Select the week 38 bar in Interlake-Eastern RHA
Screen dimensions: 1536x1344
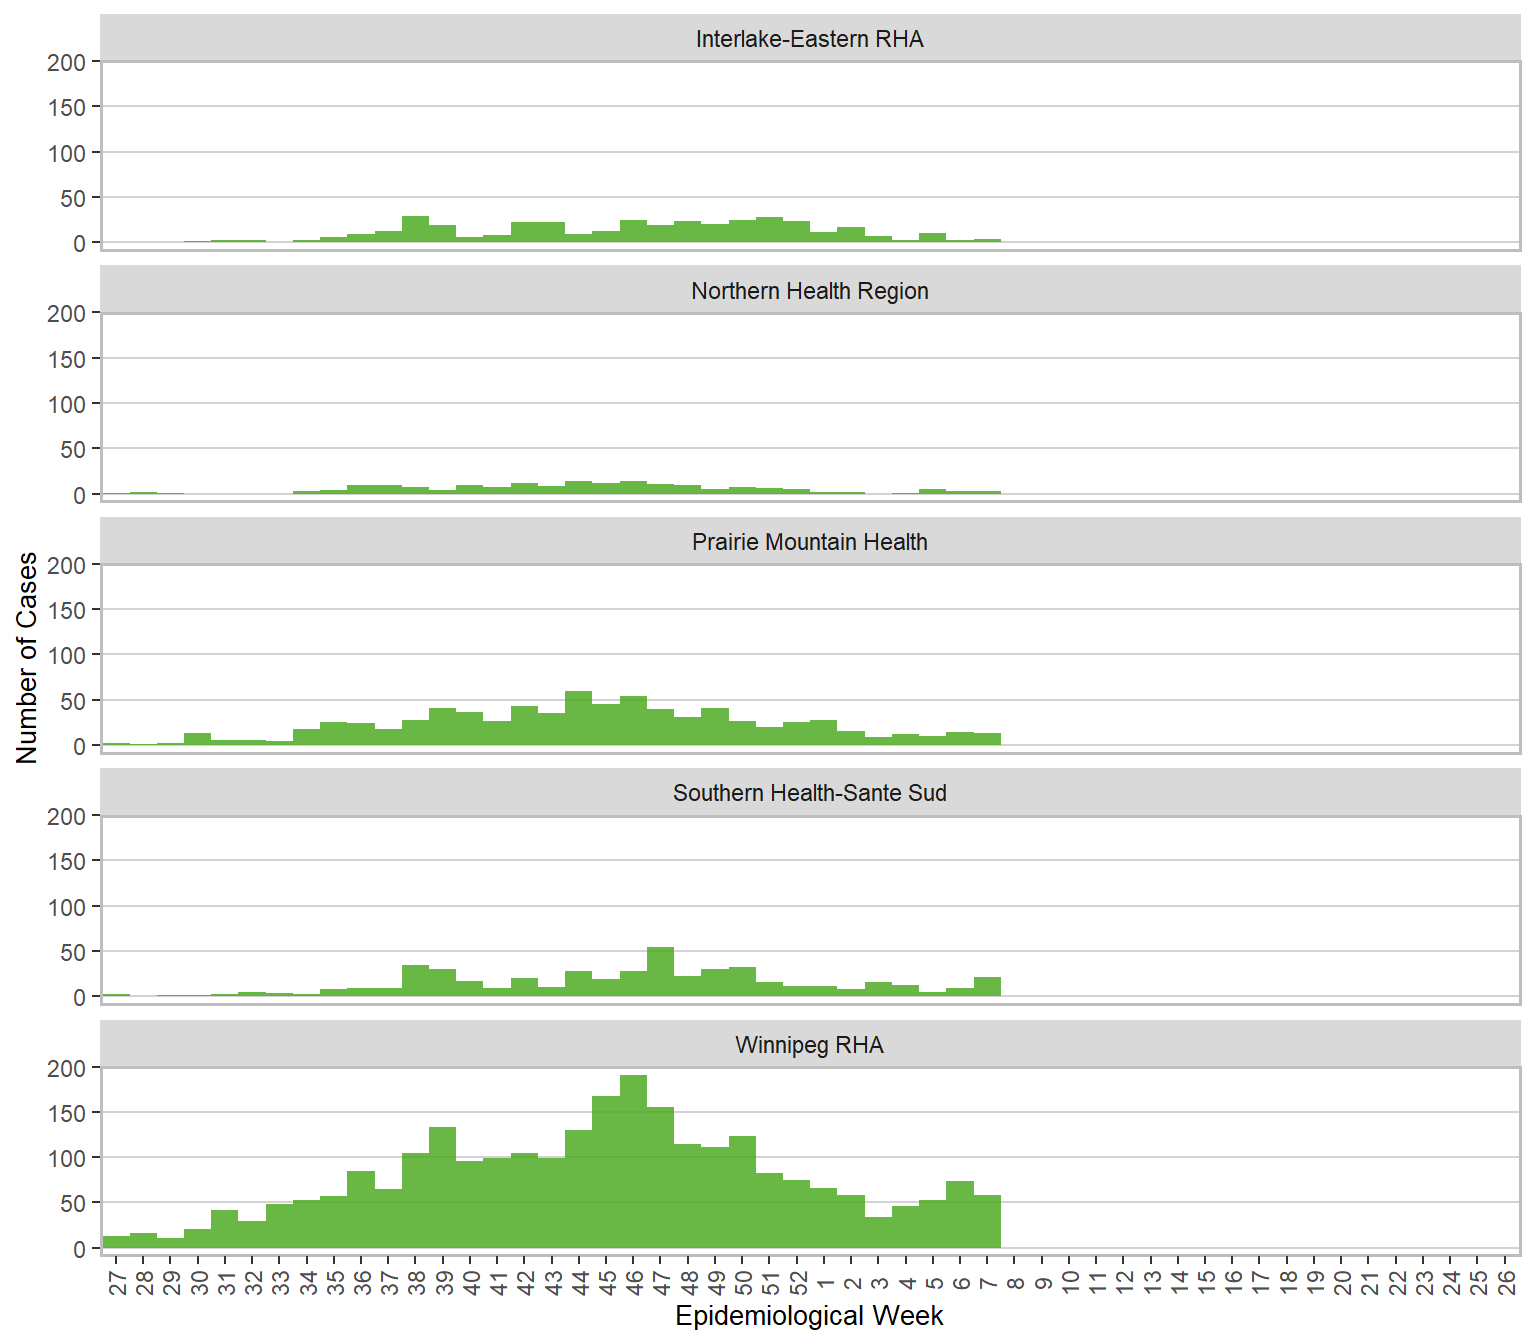coord(415,230)
